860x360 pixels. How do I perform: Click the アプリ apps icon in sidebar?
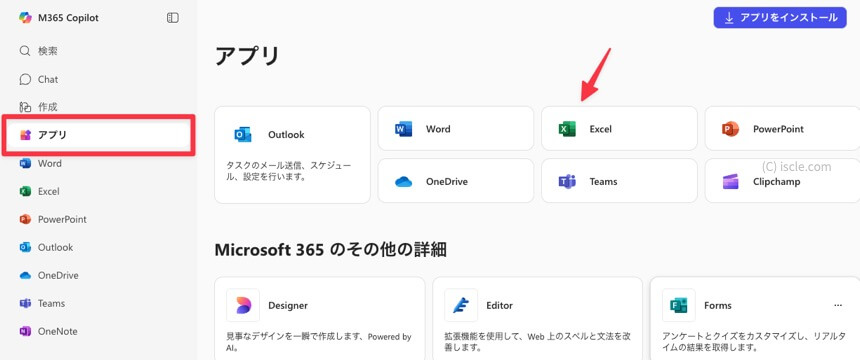[x=25, y=135]
